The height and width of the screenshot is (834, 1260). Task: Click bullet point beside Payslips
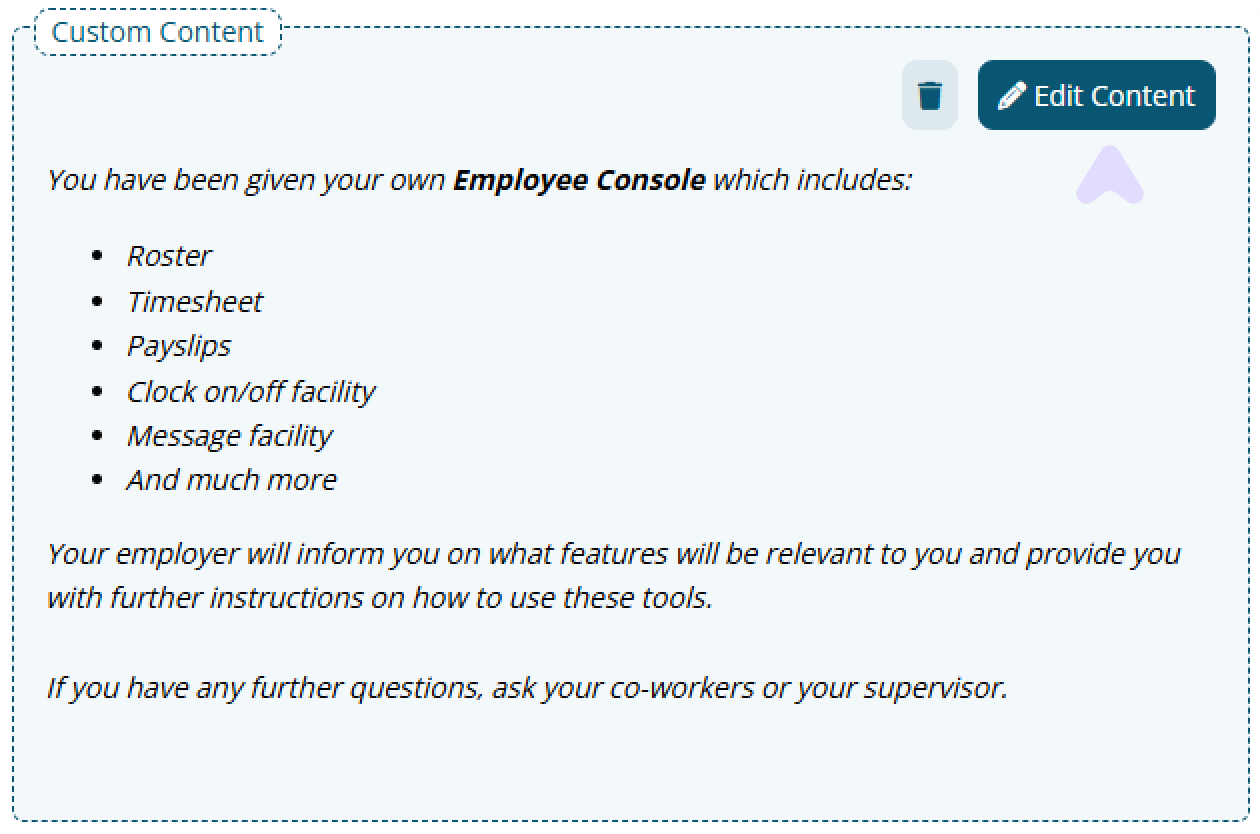(97, 346)
